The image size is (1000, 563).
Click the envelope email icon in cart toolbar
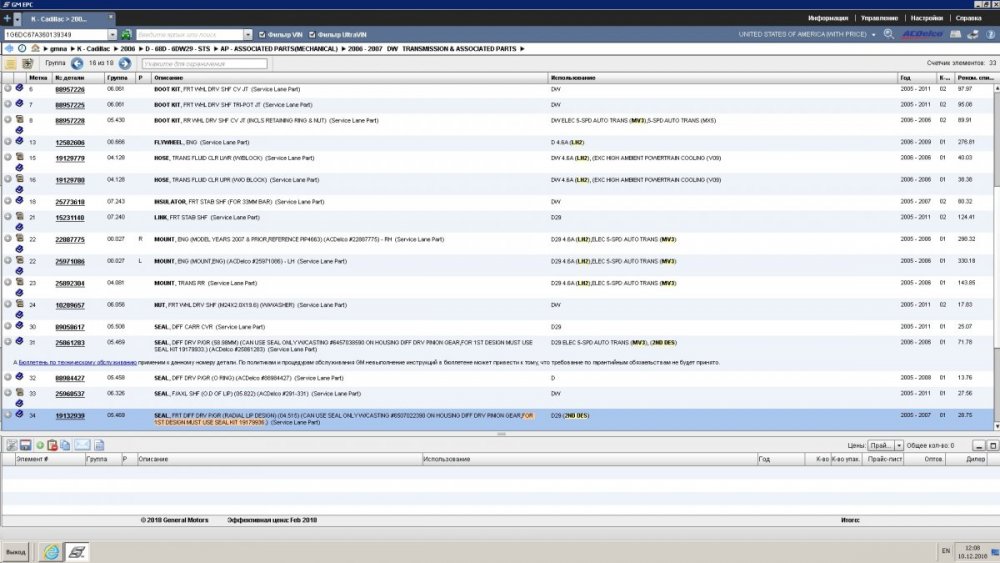83,444
